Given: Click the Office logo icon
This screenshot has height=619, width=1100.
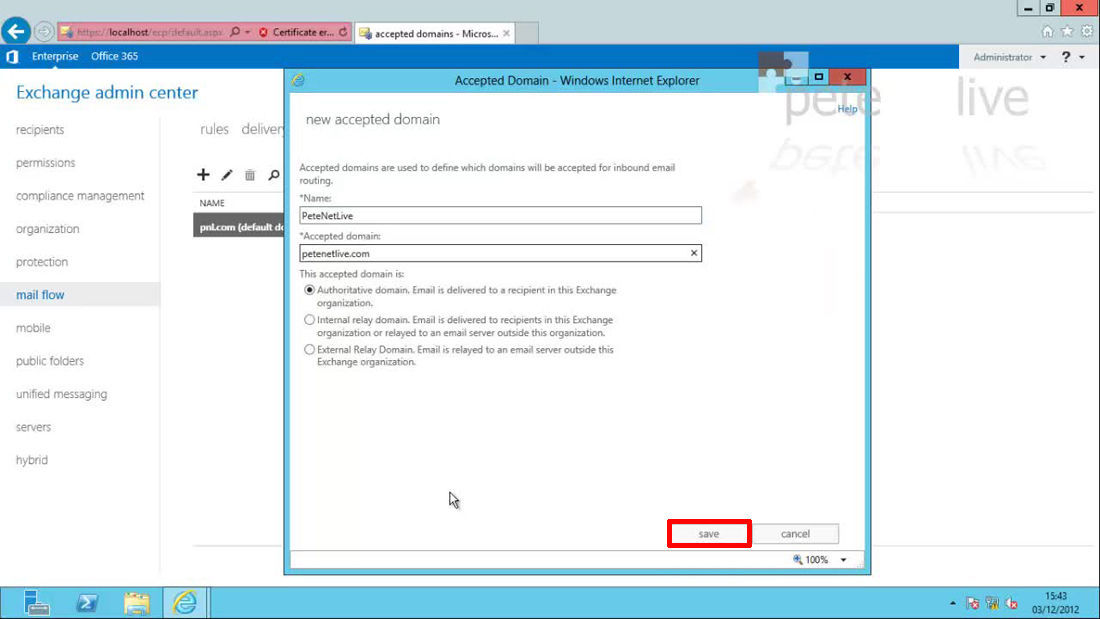Looking at the screenshot, I should click(x=12, y=56).
